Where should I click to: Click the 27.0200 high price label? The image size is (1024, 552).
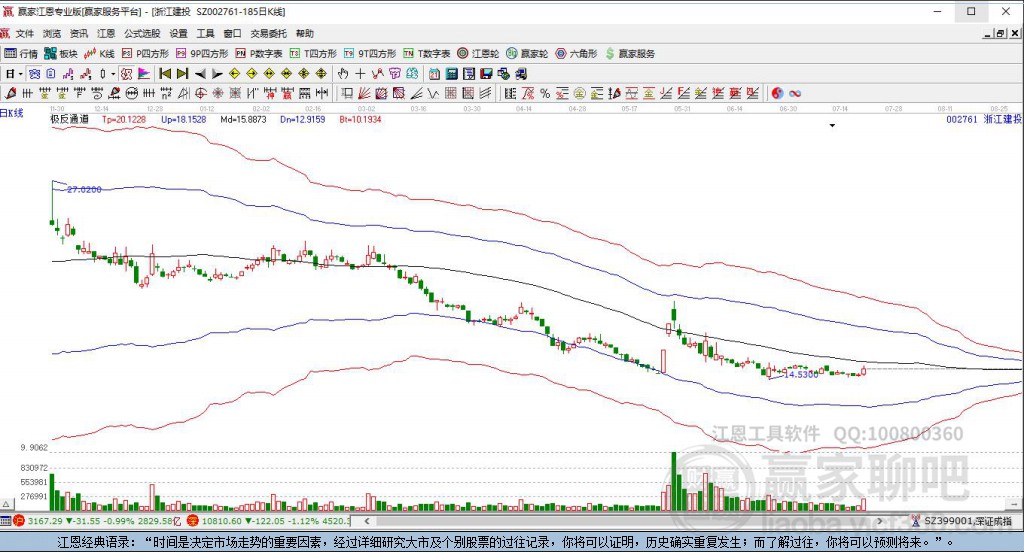tap(84, 189)
